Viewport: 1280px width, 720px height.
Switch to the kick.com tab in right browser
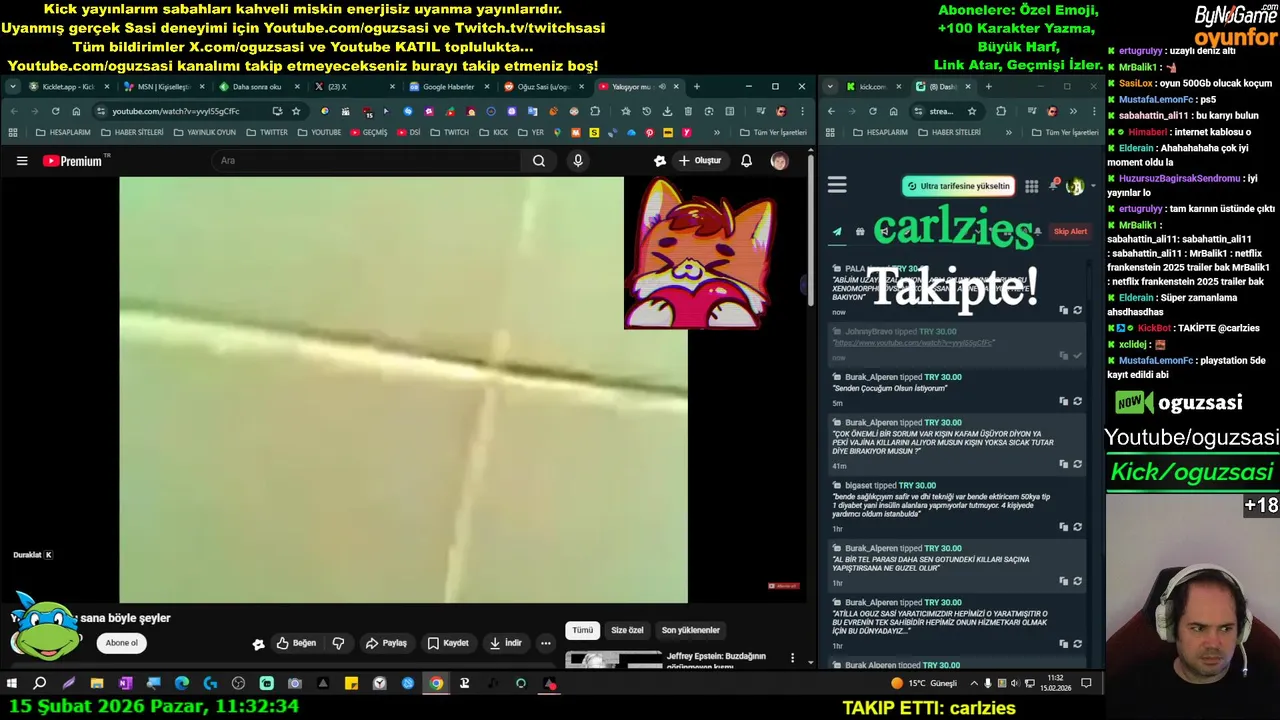(x=874, y=87)
